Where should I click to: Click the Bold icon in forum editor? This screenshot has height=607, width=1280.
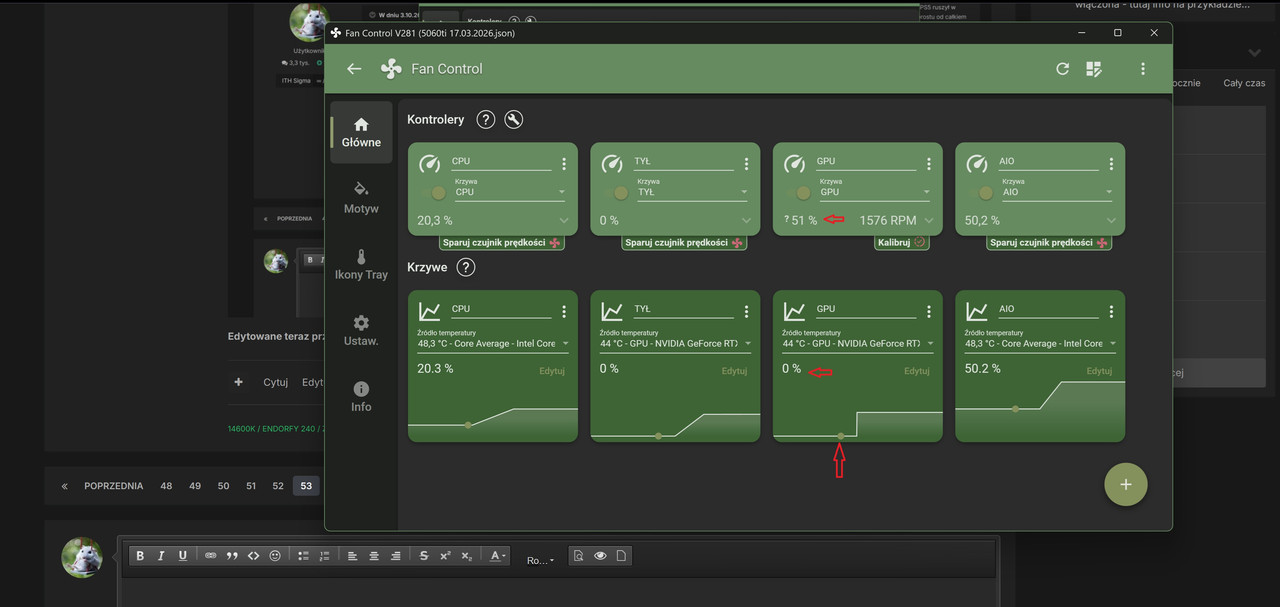pyautogui.click(x=140, y=556)
